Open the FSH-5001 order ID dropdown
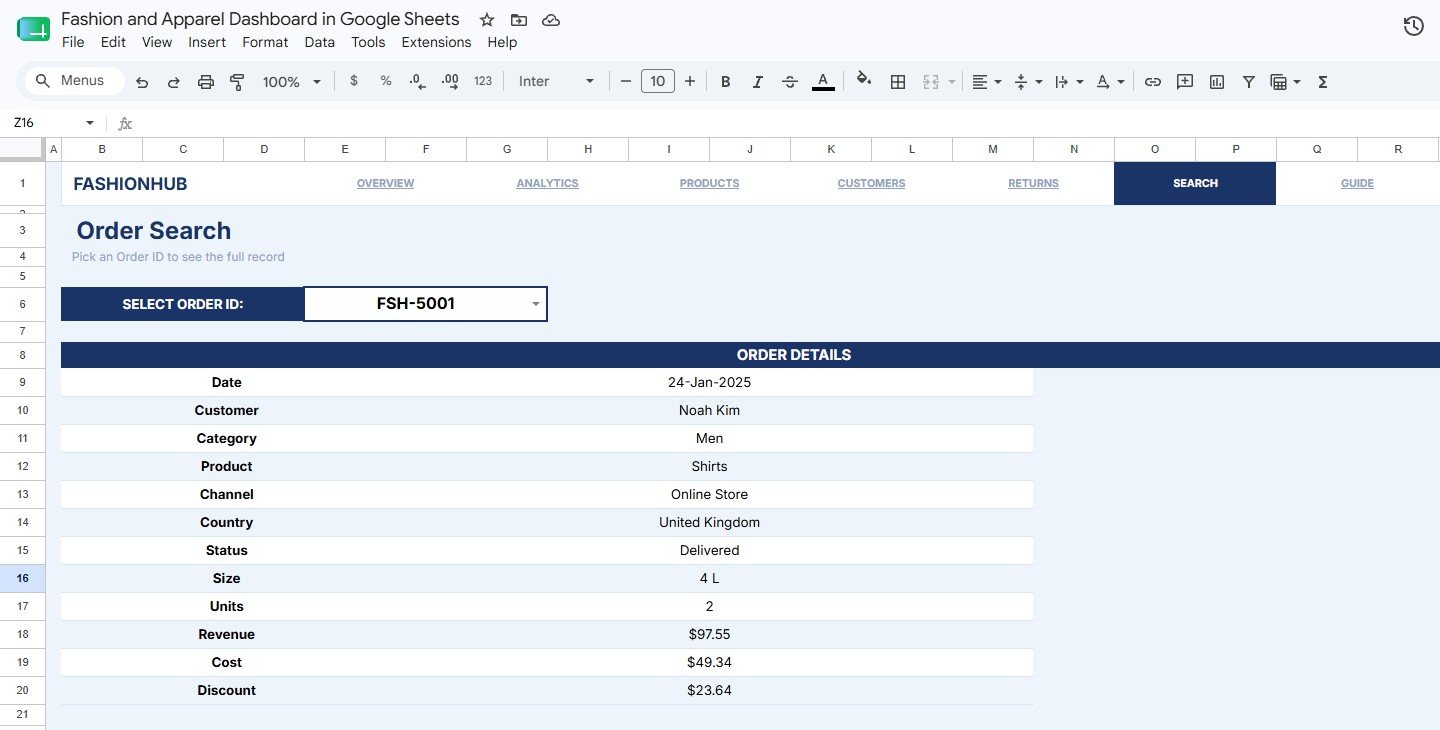Viewport: 1440px width, 730px height. 536,304
